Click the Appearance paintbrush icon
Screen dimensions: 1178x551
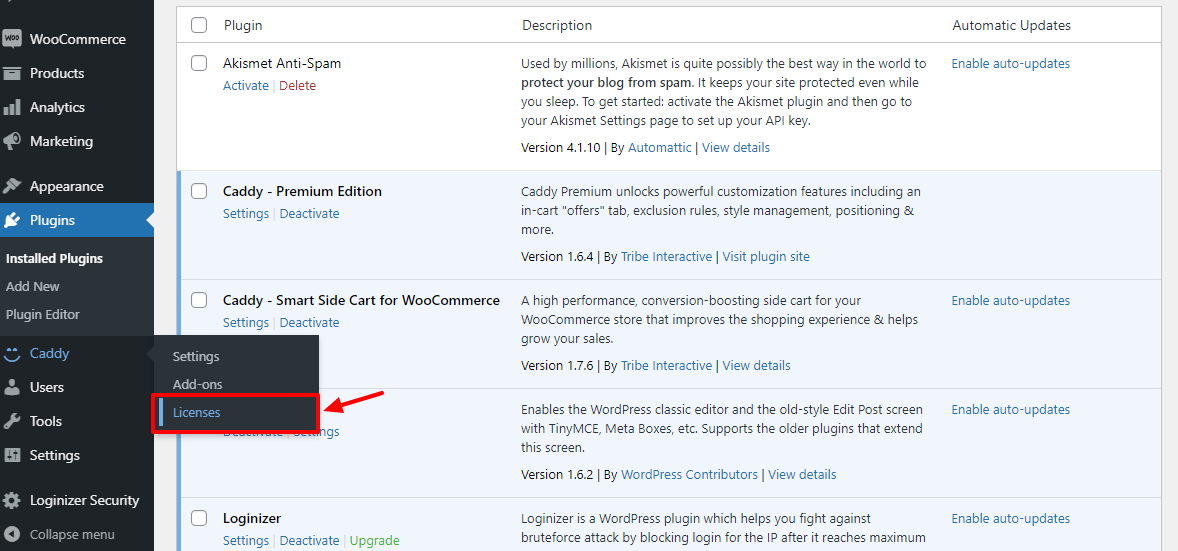click(x=12, y=186)
